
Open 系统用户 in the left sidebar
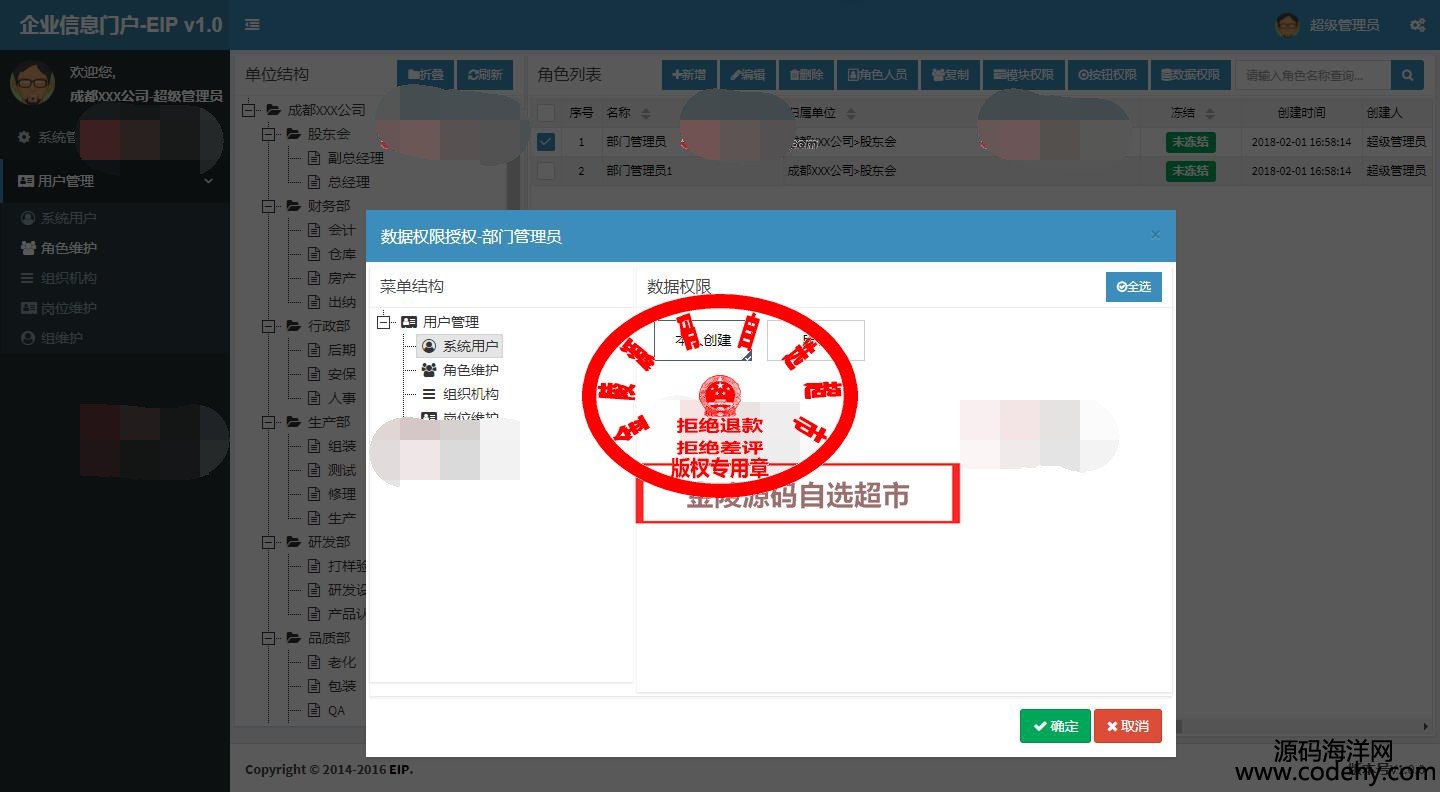pyautogui.click(x=115, y=218)
